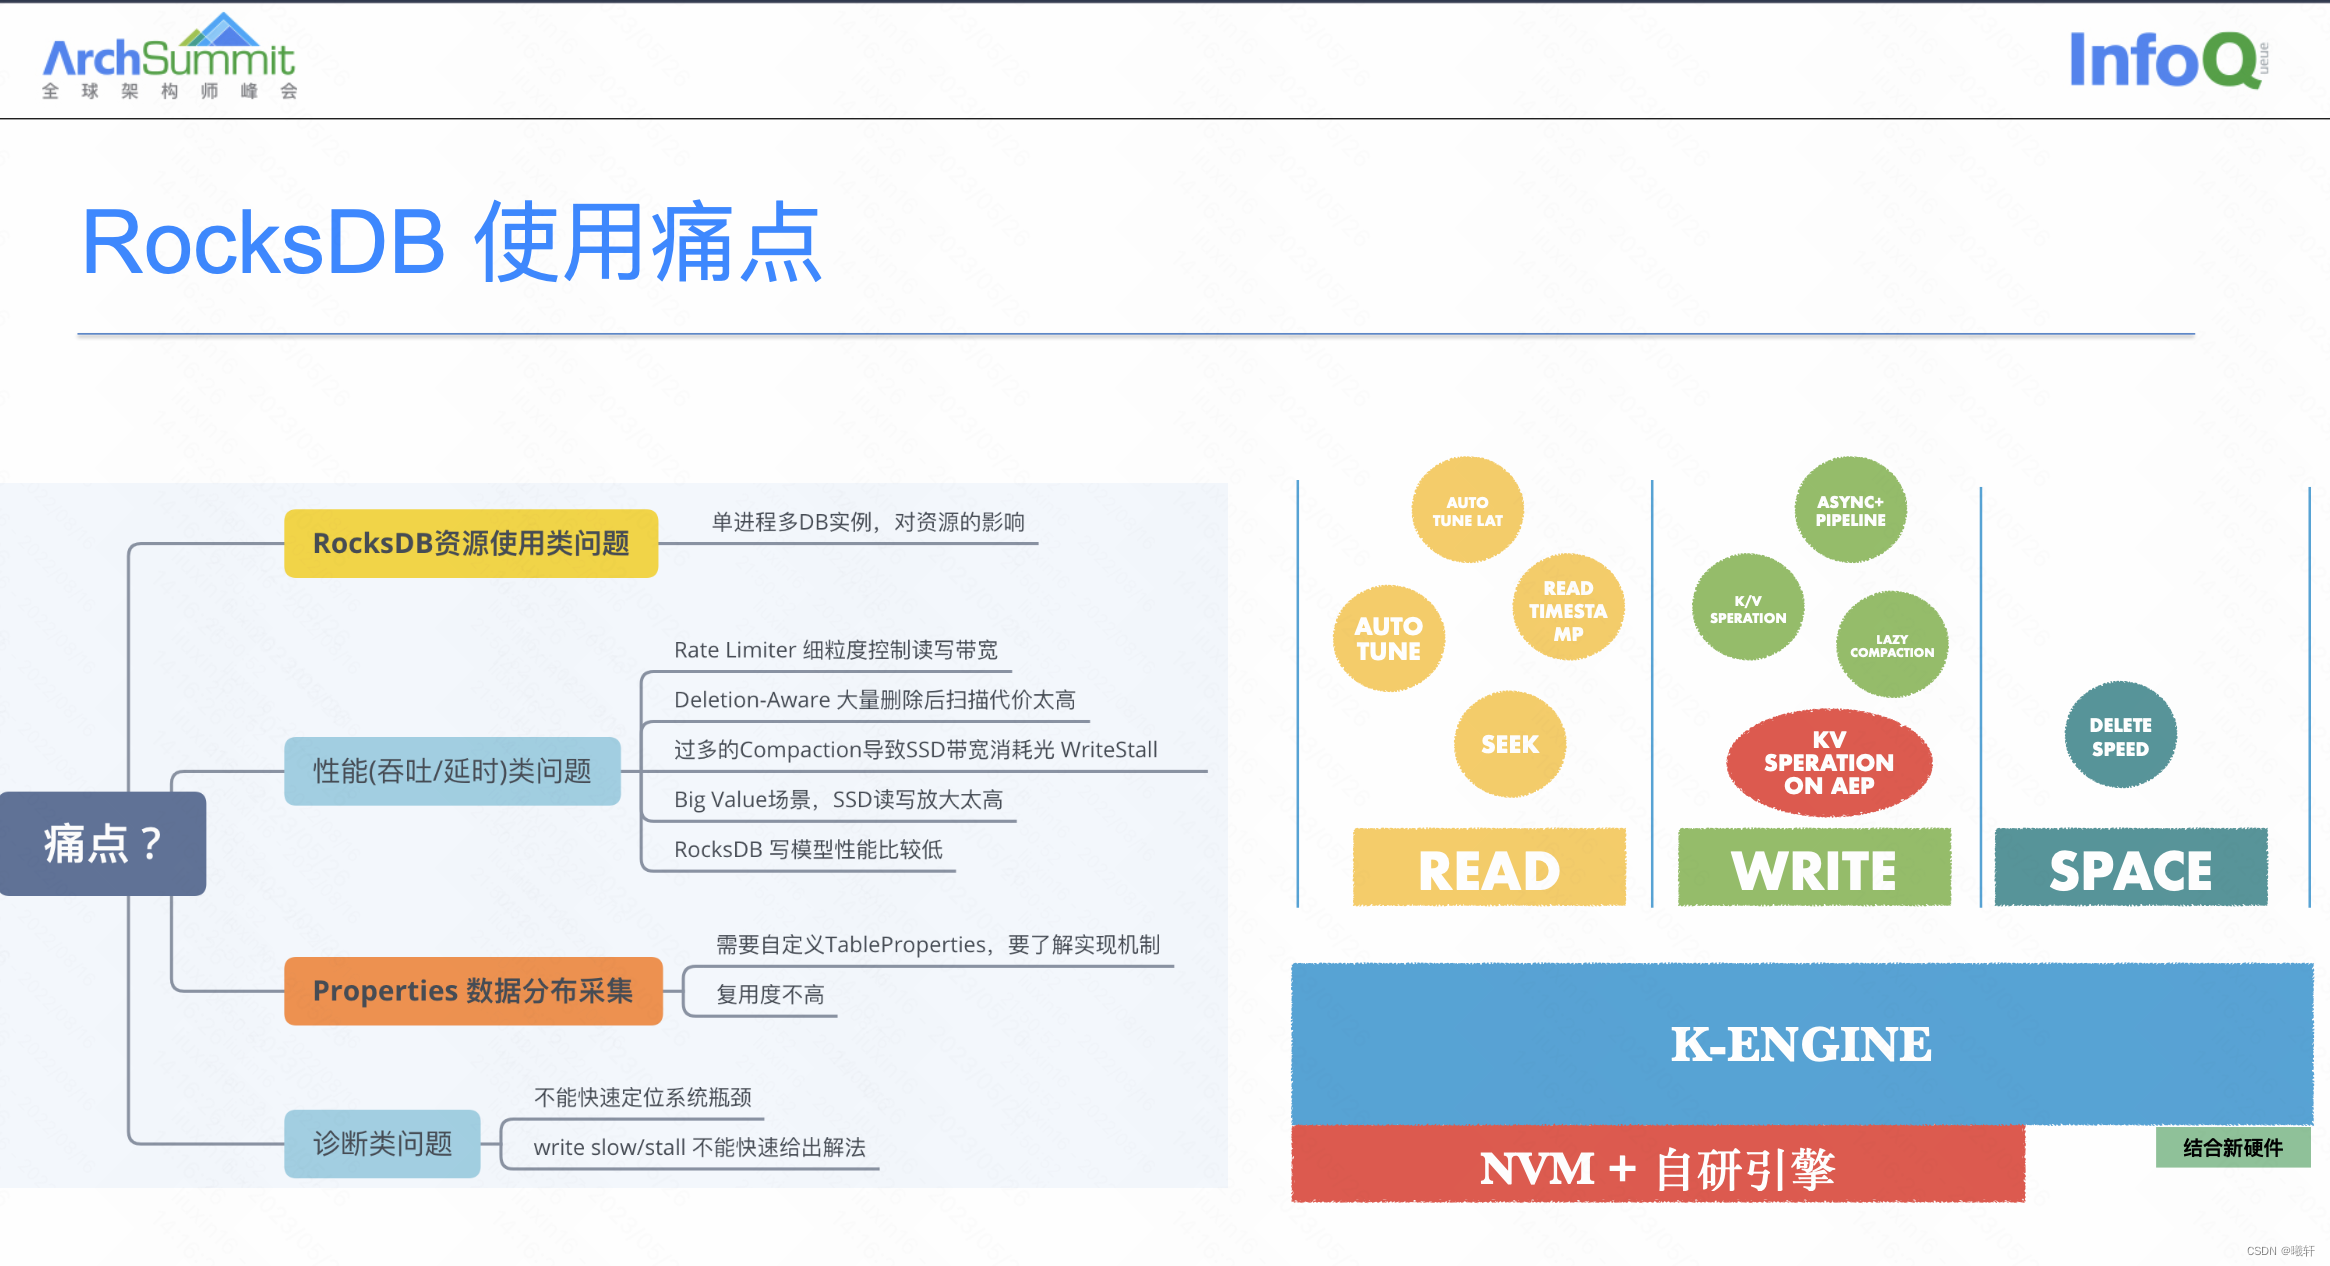This screenshot has width=2330, height=1266.
Task: Click the red KV SPERATION ON AEP oval
Action: pos(1829,762)
